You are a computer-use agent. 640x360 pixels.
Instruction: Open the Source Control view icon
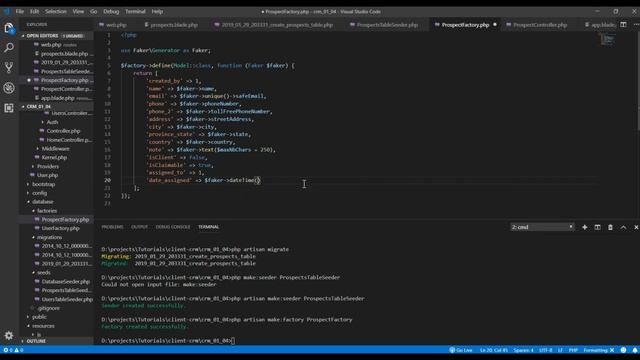9,68
